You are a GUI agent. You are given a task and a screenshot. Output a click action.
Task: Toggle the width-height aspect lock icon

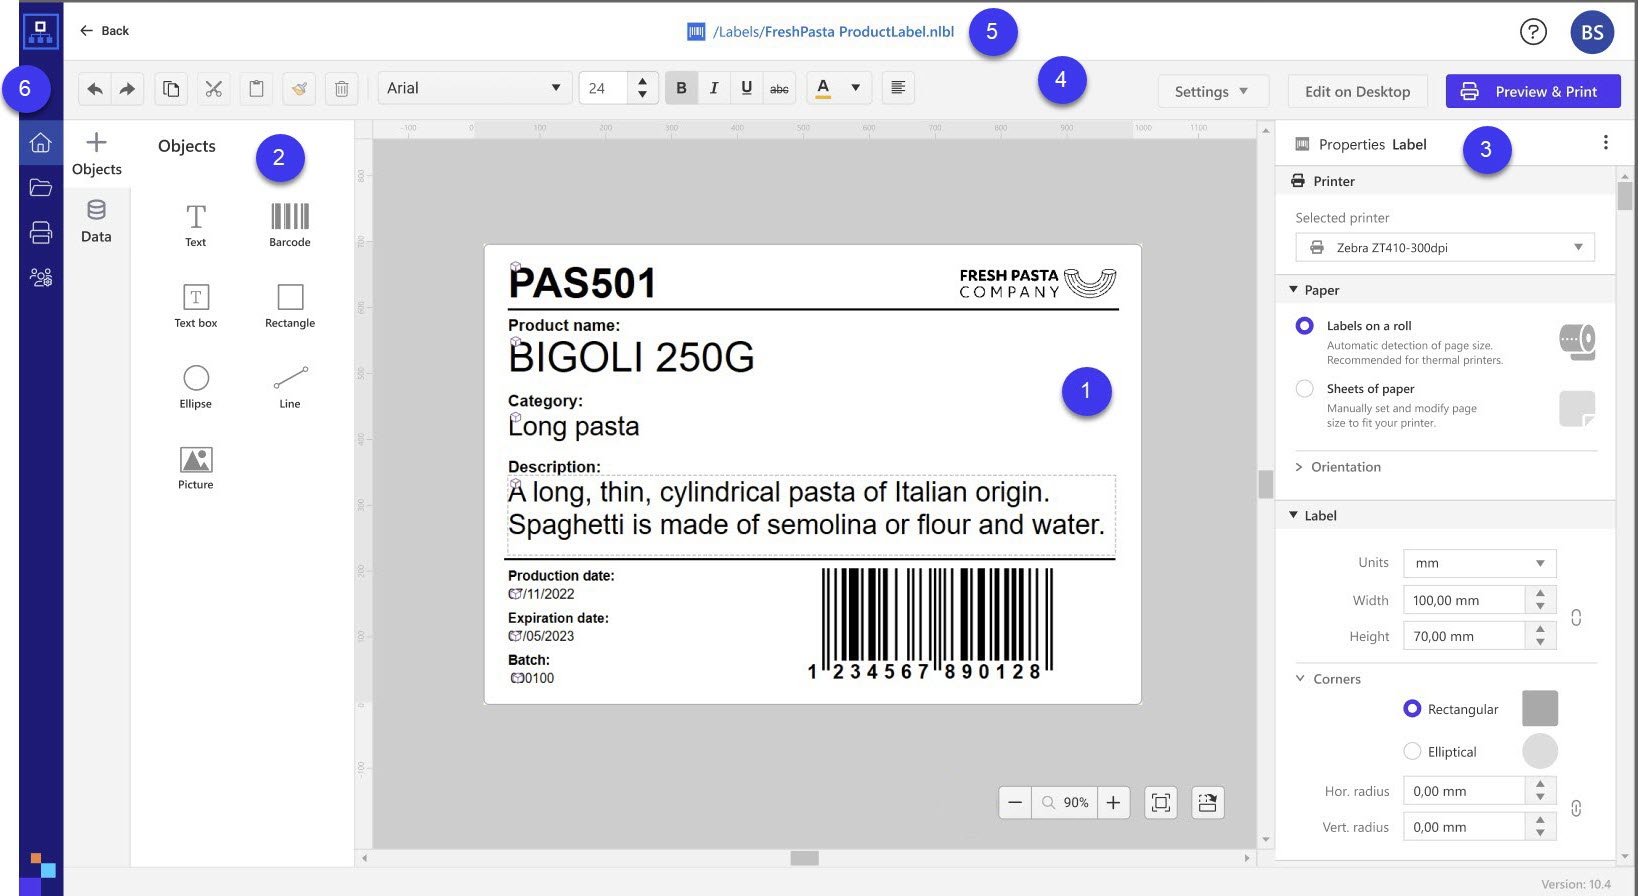[x=1576, y=618]
